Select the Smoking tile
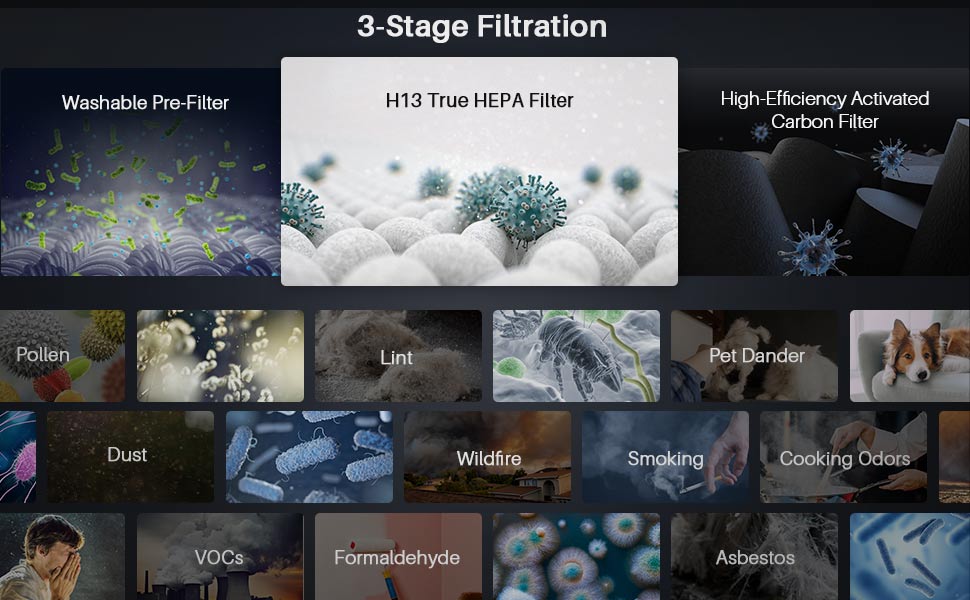Image resolution: width=970 pixels, height=600 pixels. click(666, 457)
